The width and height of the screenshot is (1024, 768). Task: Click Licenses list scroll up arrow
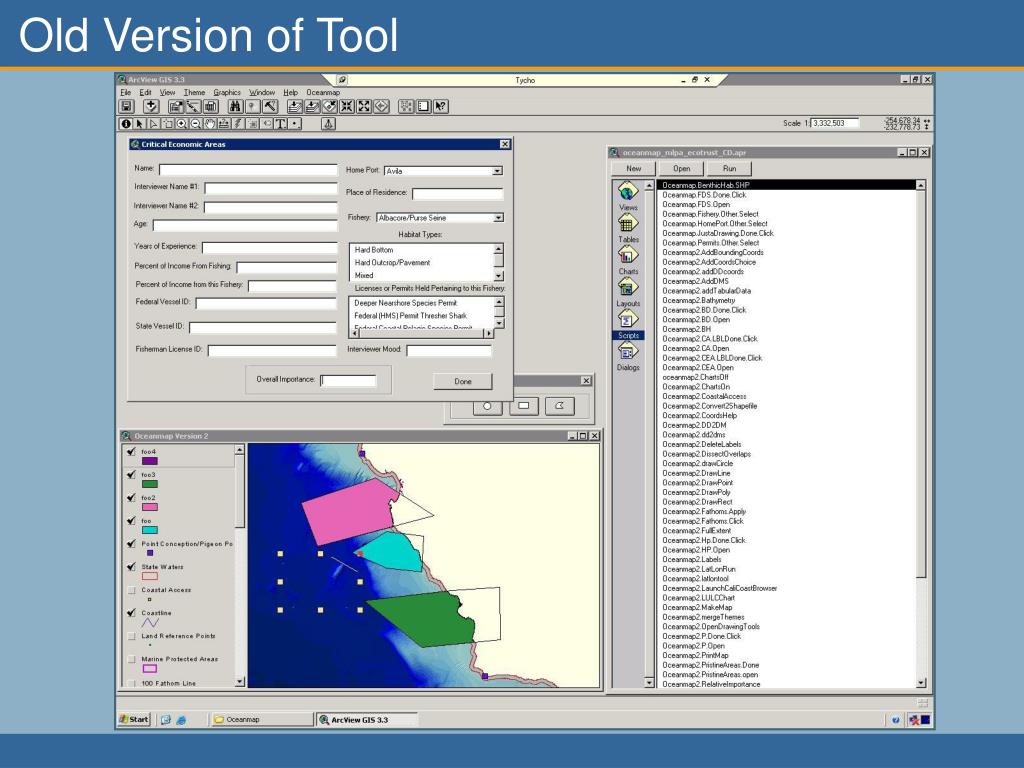500,302
